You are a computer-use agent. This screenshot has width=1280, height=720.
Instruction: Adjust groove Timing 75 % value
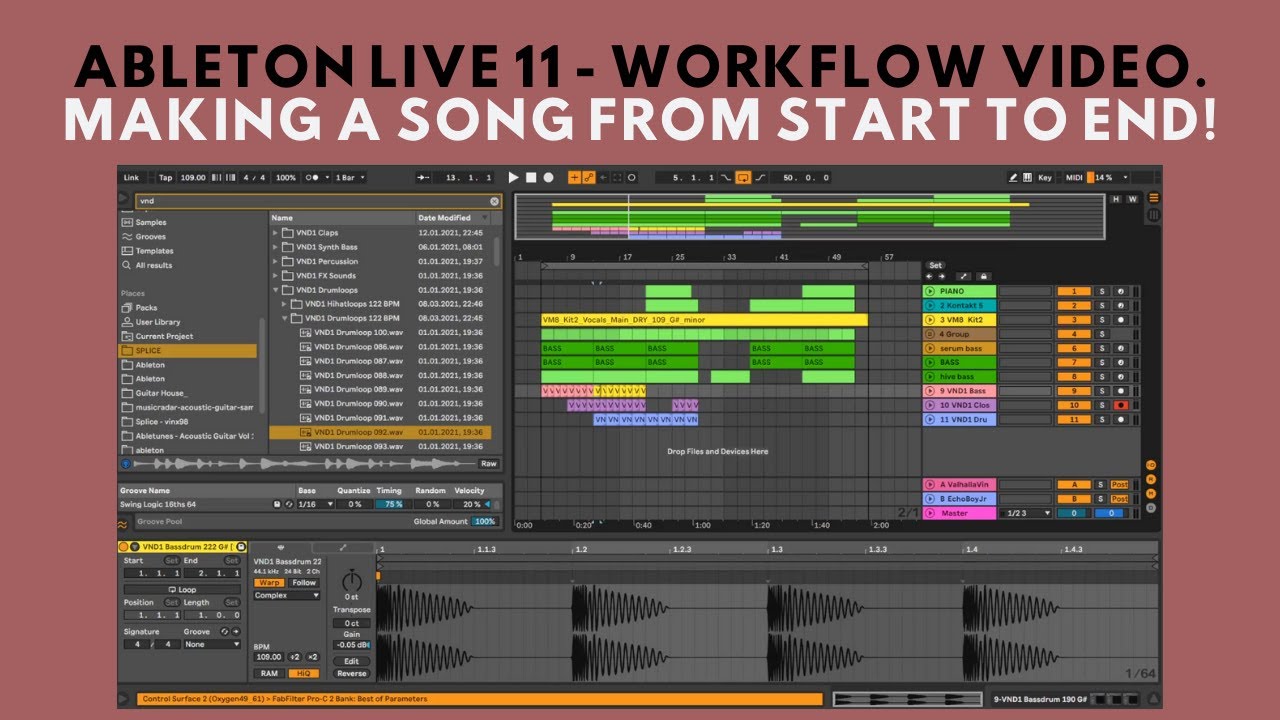tap(390, 505)
